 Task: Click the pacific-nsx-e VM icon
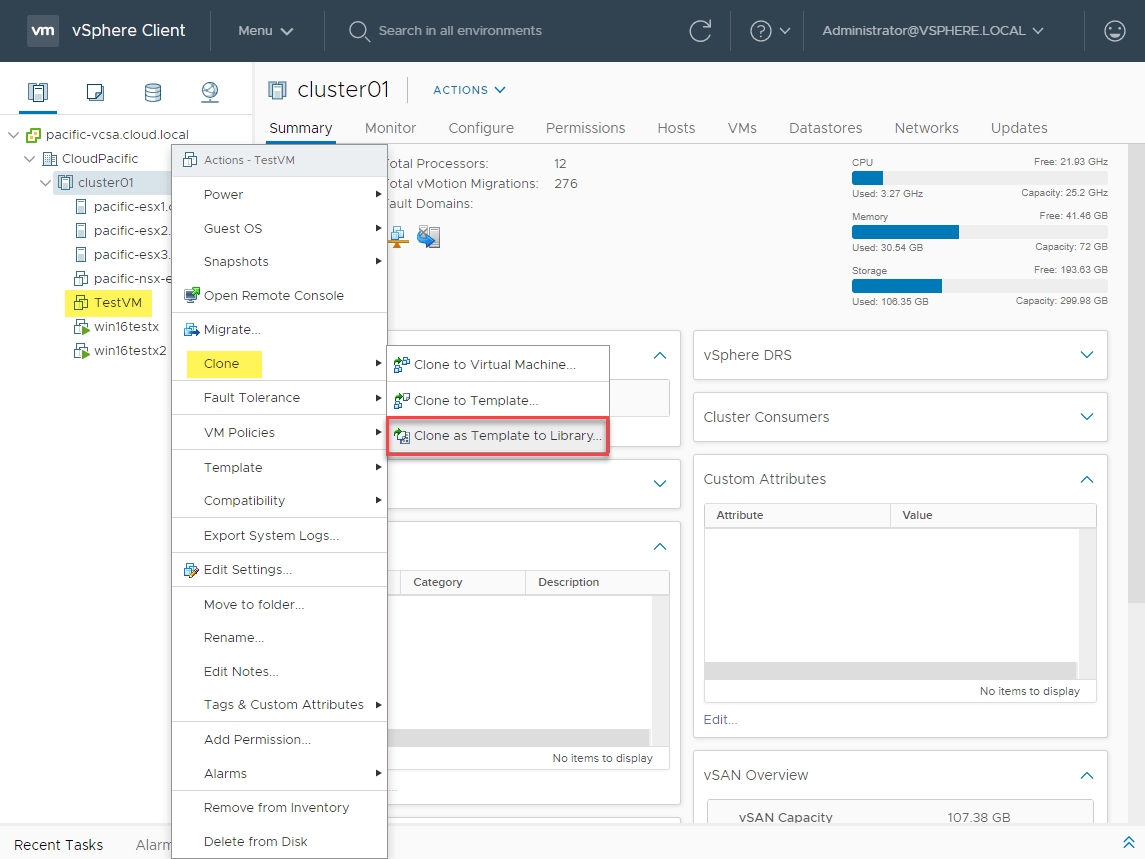81,279
